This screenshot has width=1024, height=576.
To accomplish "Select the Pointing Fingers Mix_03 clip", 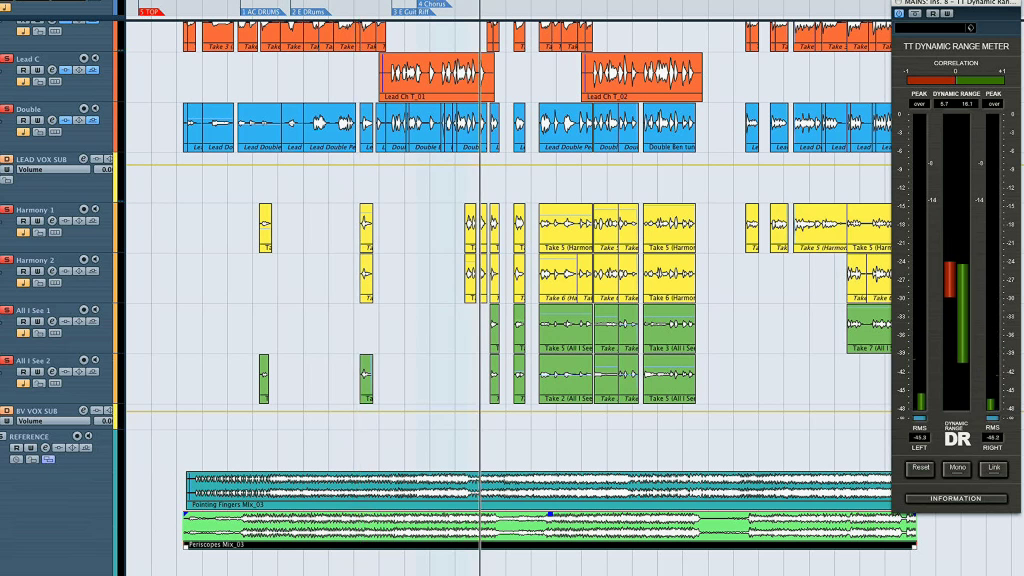I will (539, 490).
